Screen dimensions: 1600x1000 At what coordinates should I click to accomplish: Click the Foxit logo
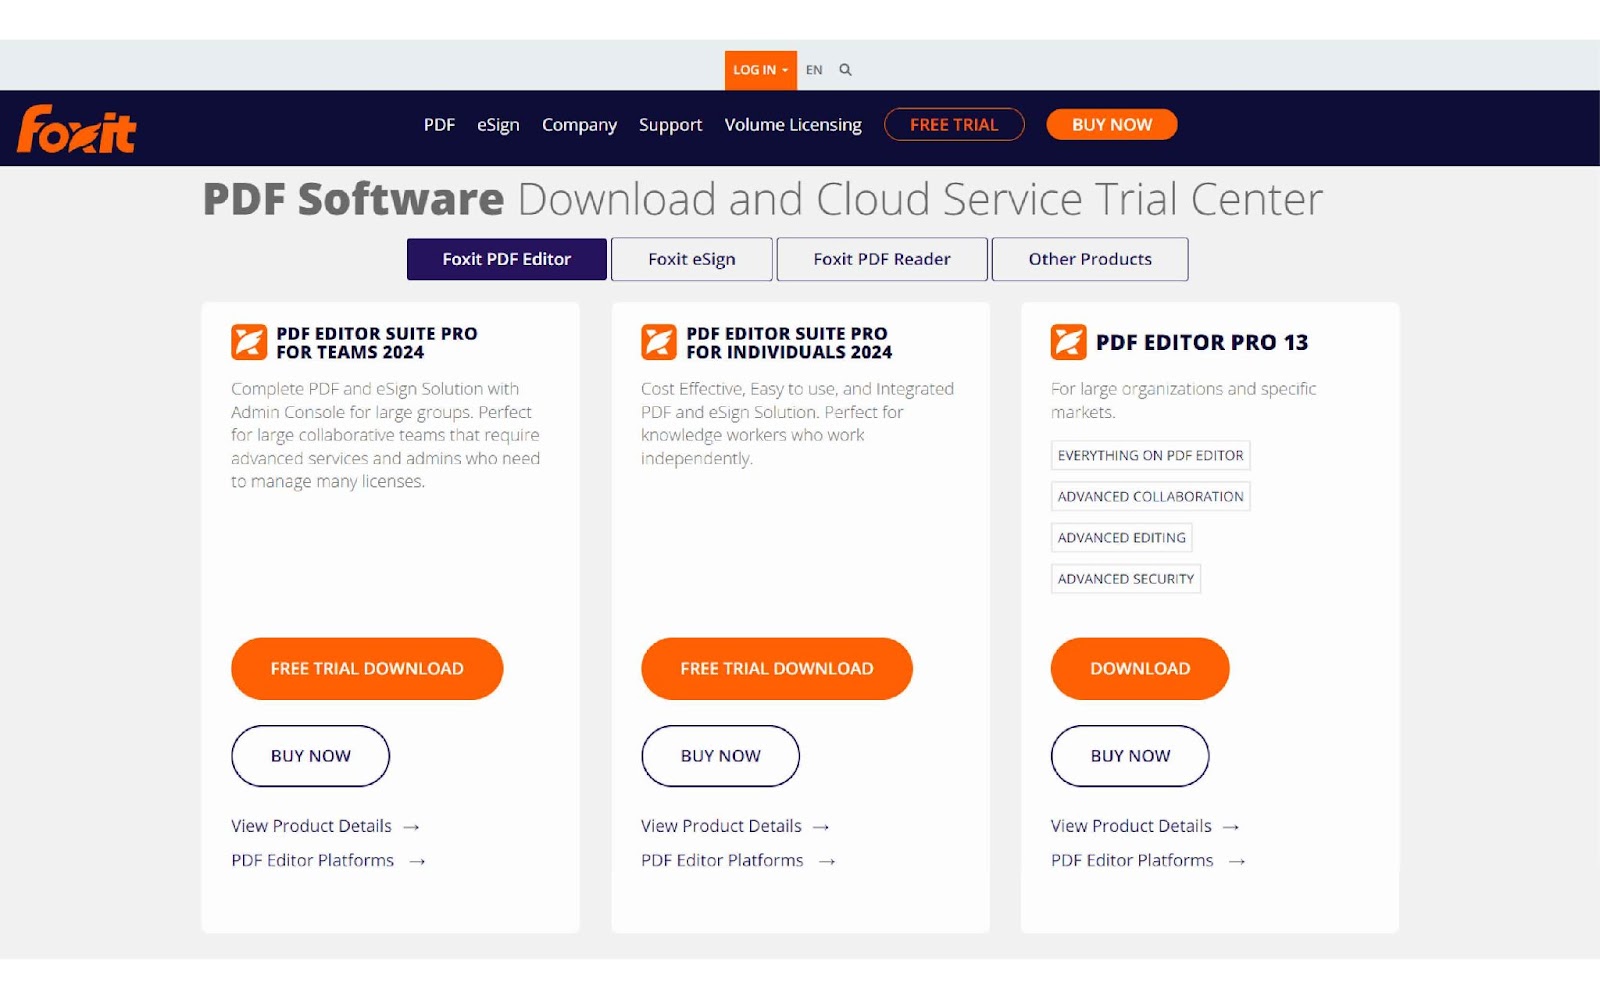click(77, 130)
